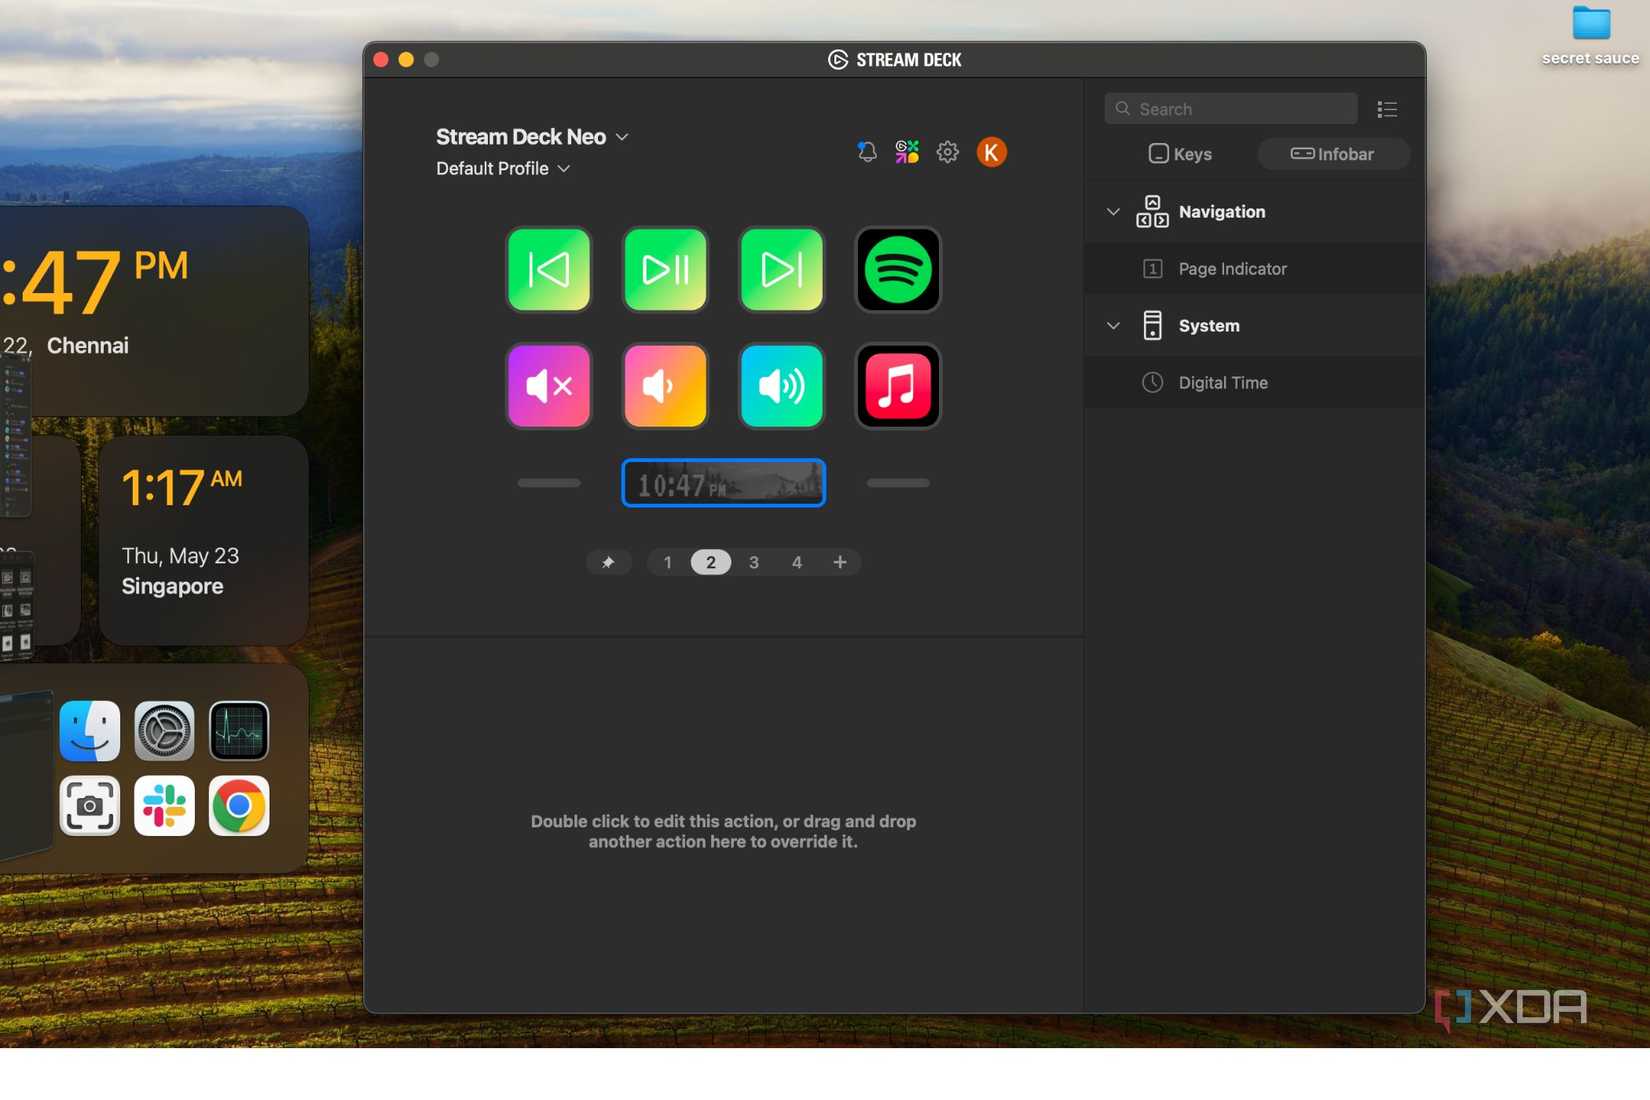Click the Play/Pause key
Image resolution: width=1650 pixels, height=1100 pixels.
coord(664,269)
